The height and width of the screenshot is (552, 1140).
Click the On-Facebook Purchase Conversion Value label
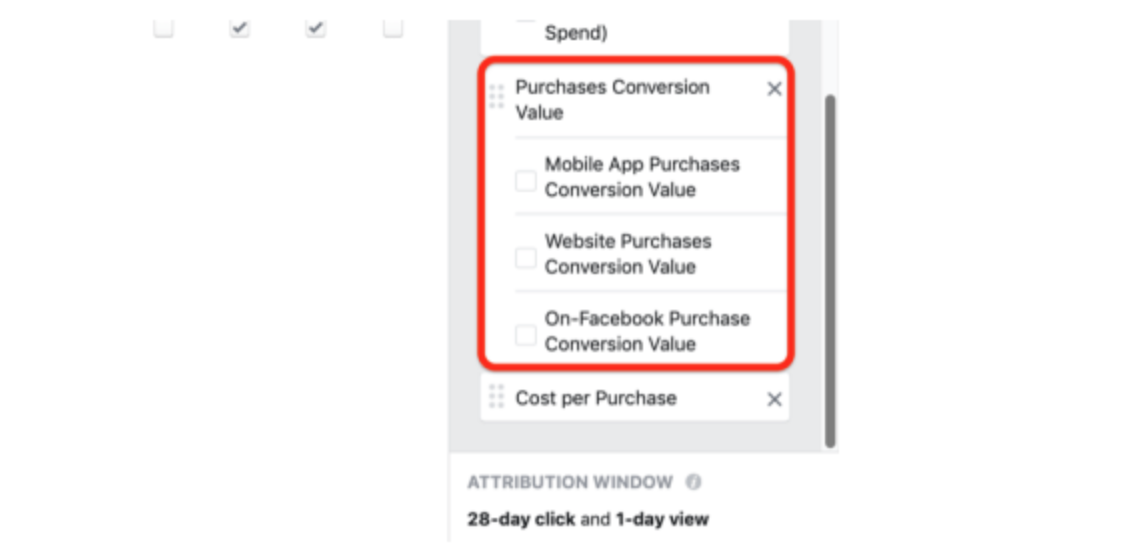pyautogui.click(x=647, y=331)
